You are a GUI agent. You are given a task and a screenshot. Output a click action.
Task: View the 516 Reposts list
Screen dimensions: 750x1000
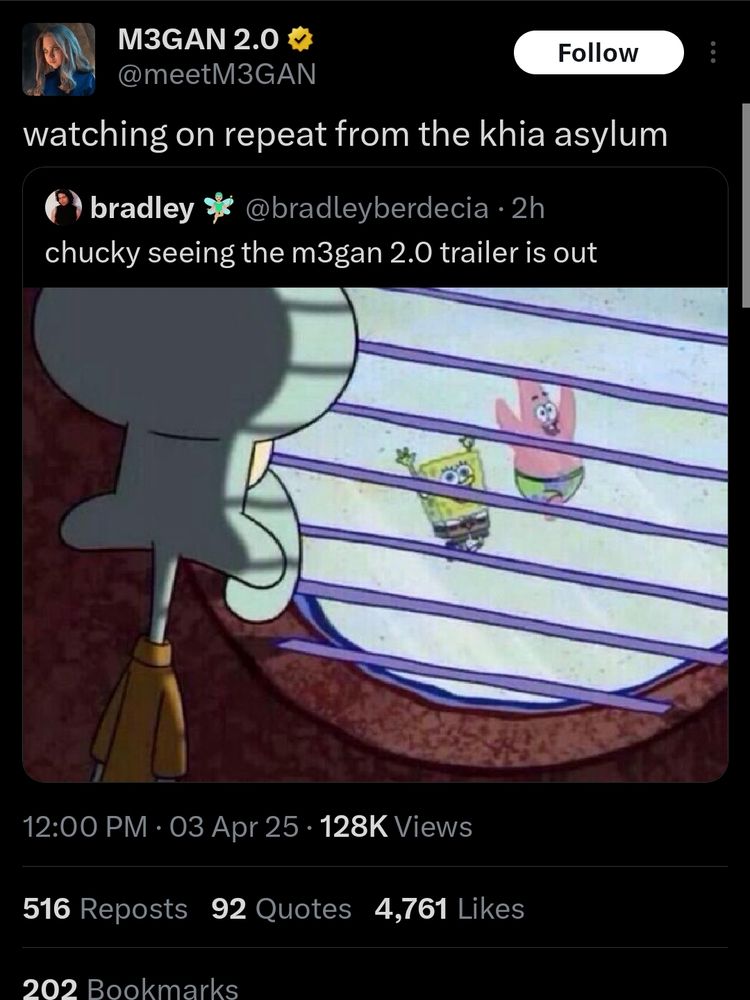pyautogui.click(x=105, y=908)
